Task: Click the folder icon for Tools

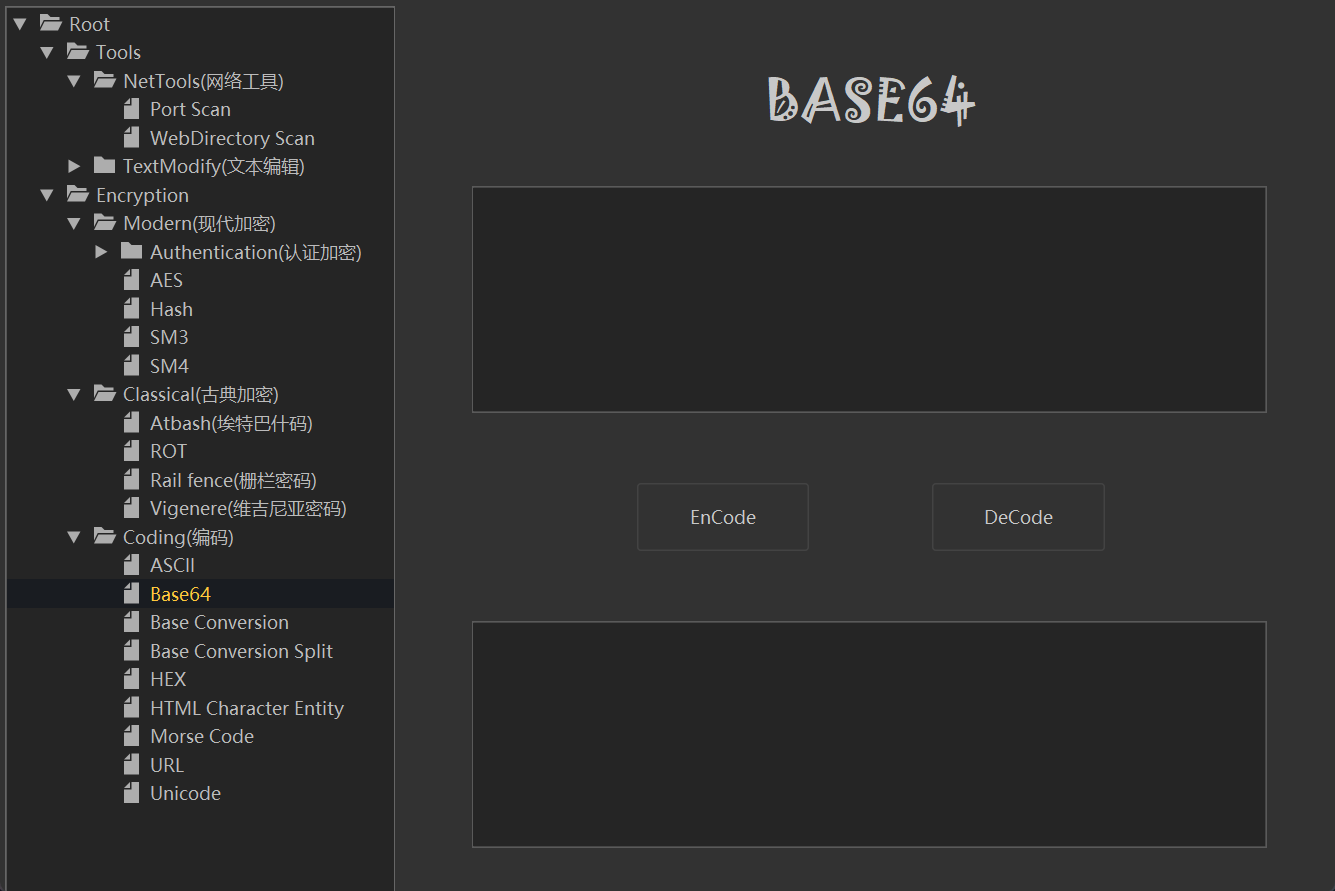Action: point(78,52)
